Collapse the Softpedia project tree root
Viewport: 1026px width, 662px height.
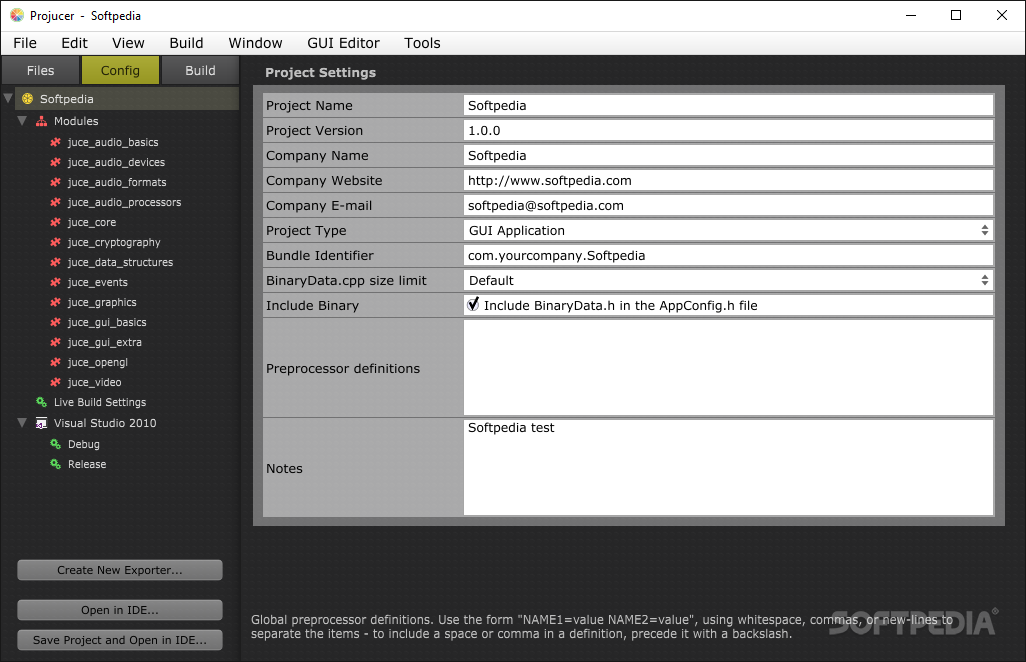pos(8,99)
